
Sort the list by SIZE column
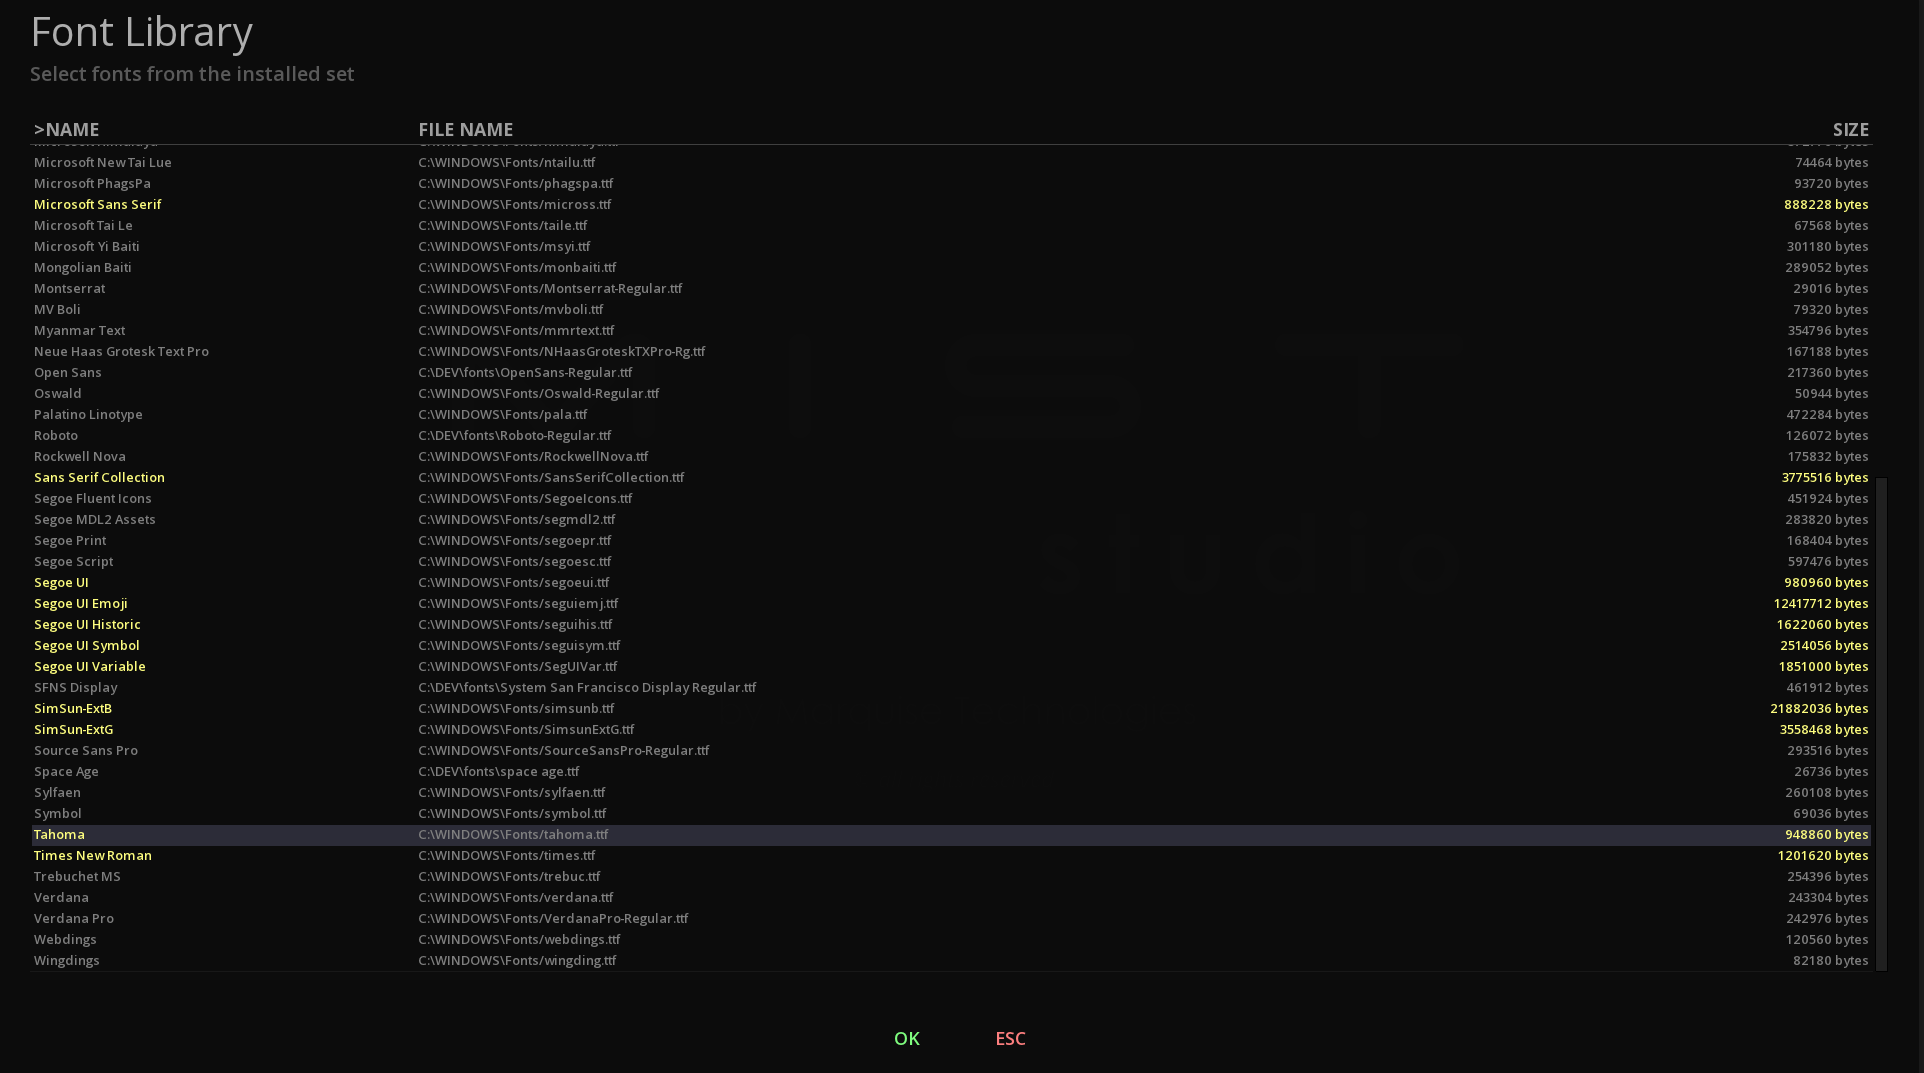(1850, 129)
